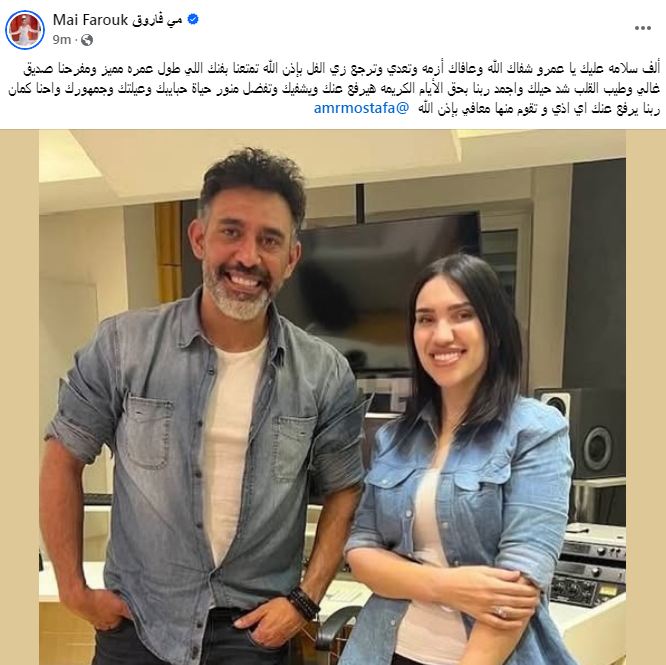
Task: Click the beige margin left of the photo
Action: (20, 397)
